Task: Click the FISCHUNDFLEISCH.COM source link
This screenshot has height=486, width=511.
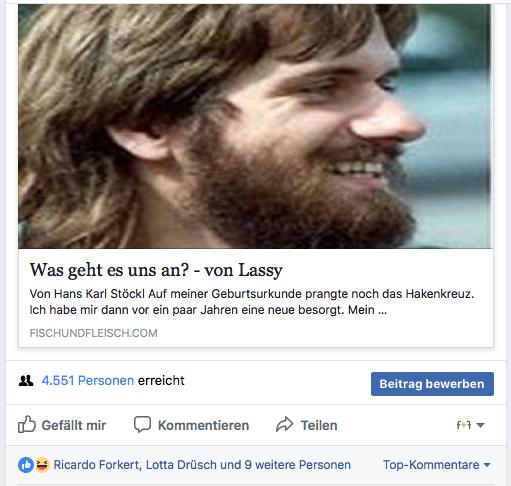Action: click(93, 333)
